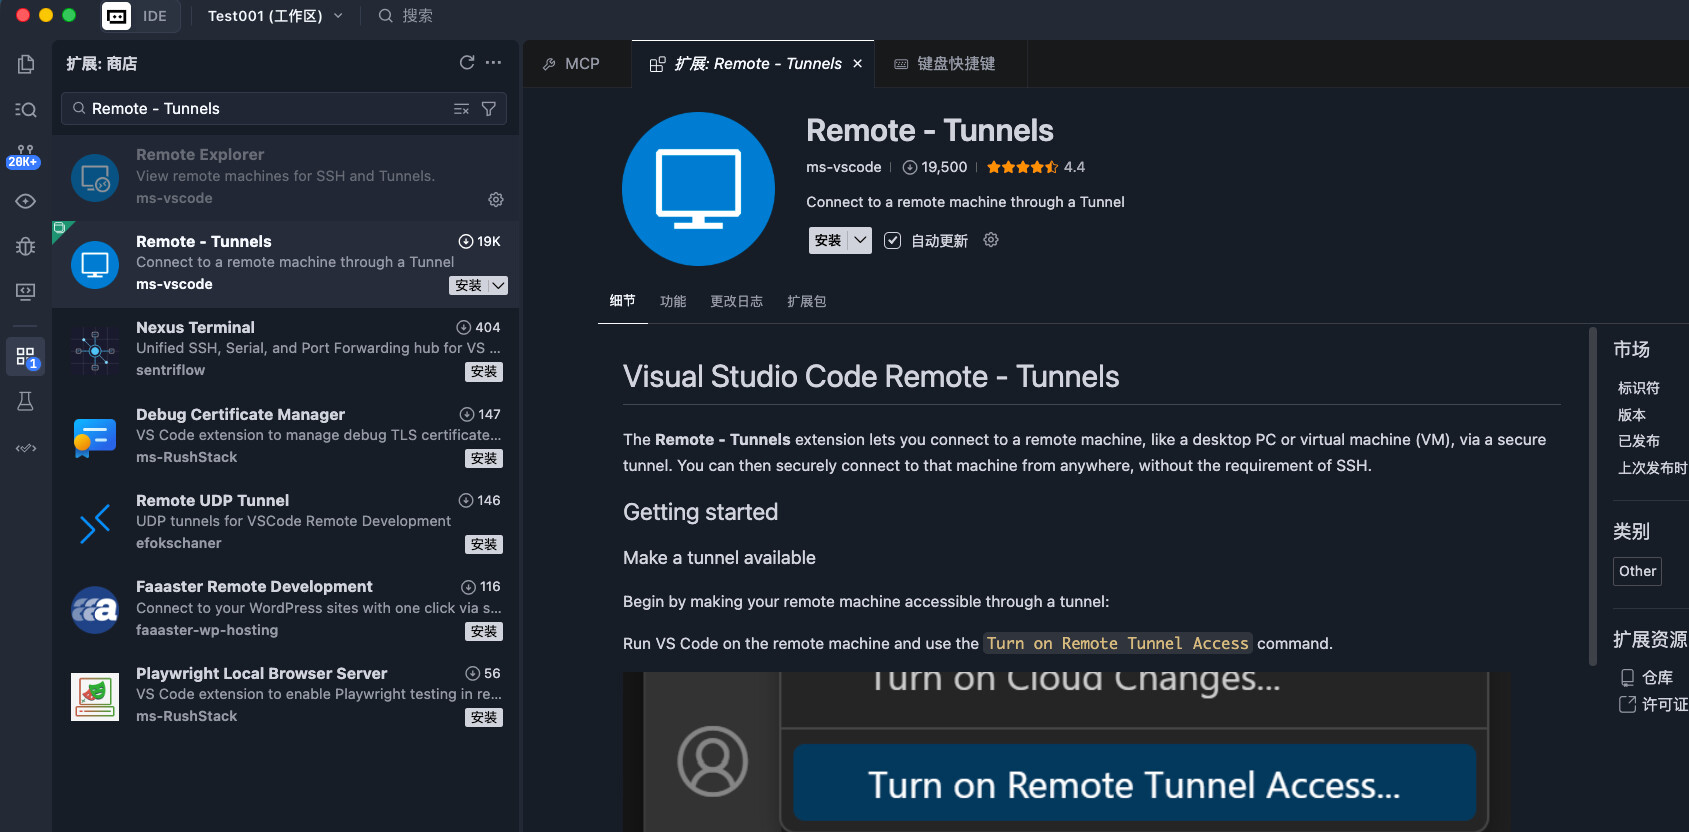
Task: Clear the extension search results
Action: [x=461, y=109]
